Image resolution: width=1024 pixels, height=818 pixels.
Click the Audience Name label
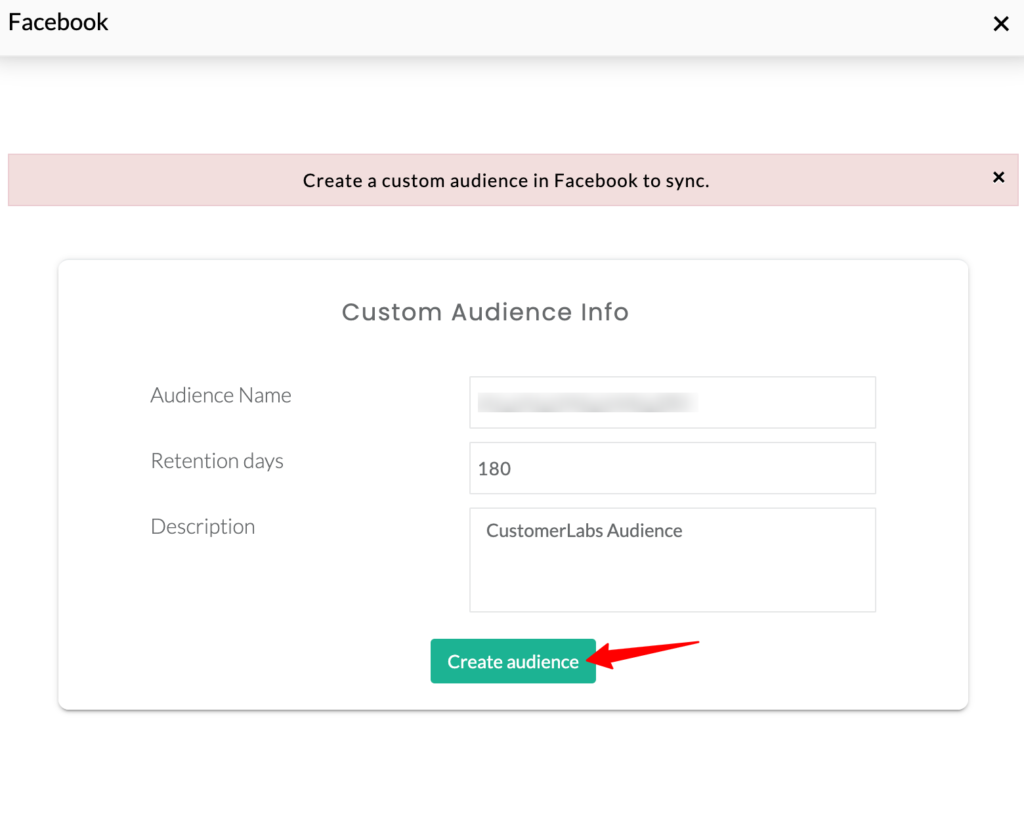point(221,395)
